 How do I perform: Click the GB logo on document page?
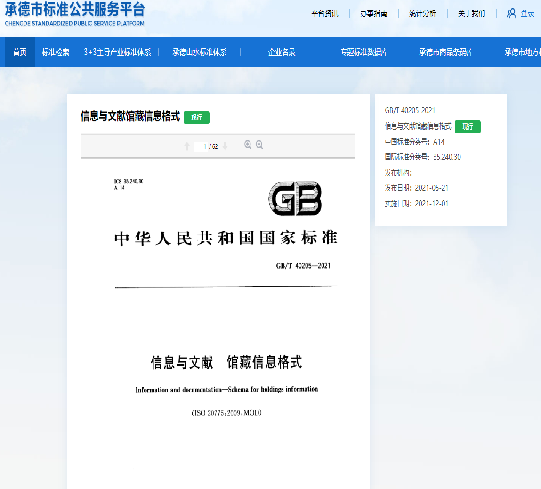point(295,198)
